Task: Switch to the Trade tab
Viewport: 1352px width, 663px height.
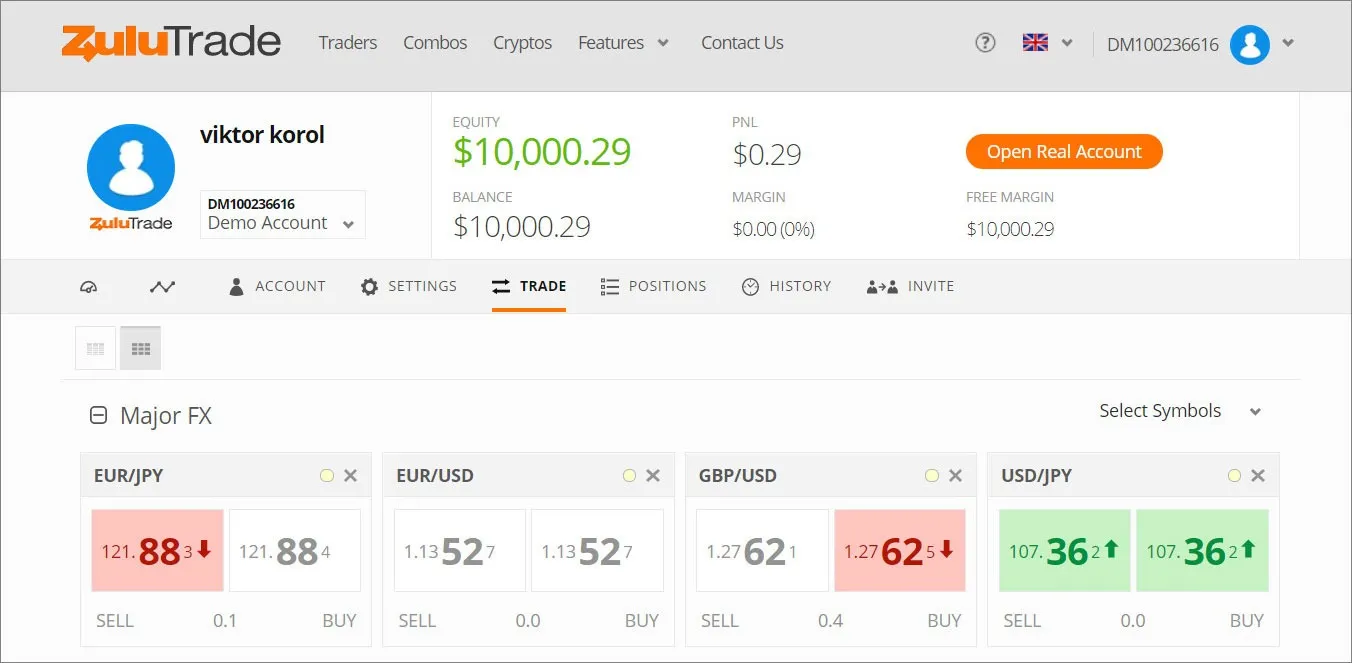Action: [529, 286]
